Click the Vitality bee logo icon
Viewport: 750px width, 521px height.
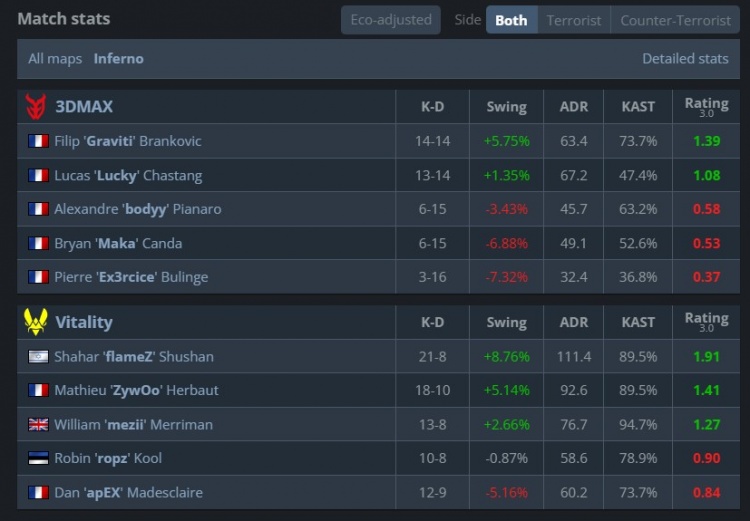pos(35,322)
